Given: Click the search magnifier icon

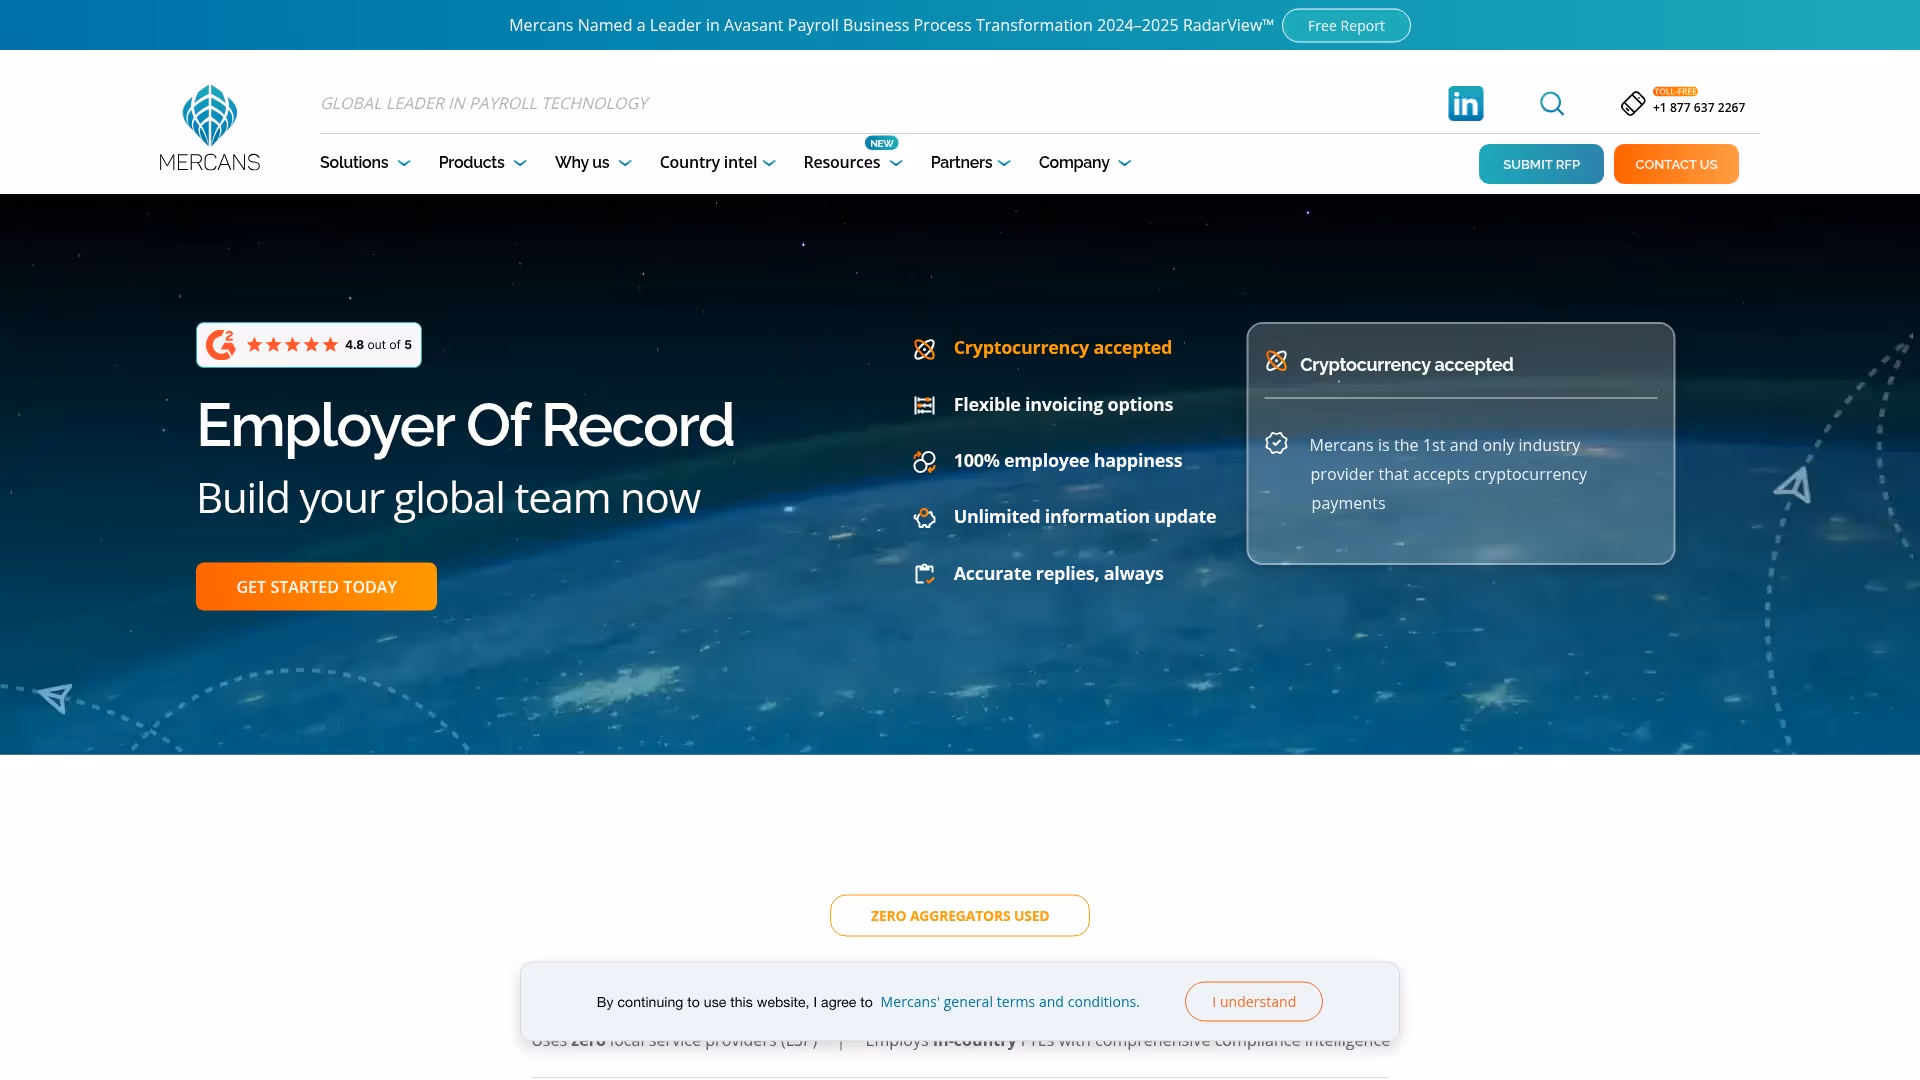Looking at the screenshot, I should [x=1551, y=103].
